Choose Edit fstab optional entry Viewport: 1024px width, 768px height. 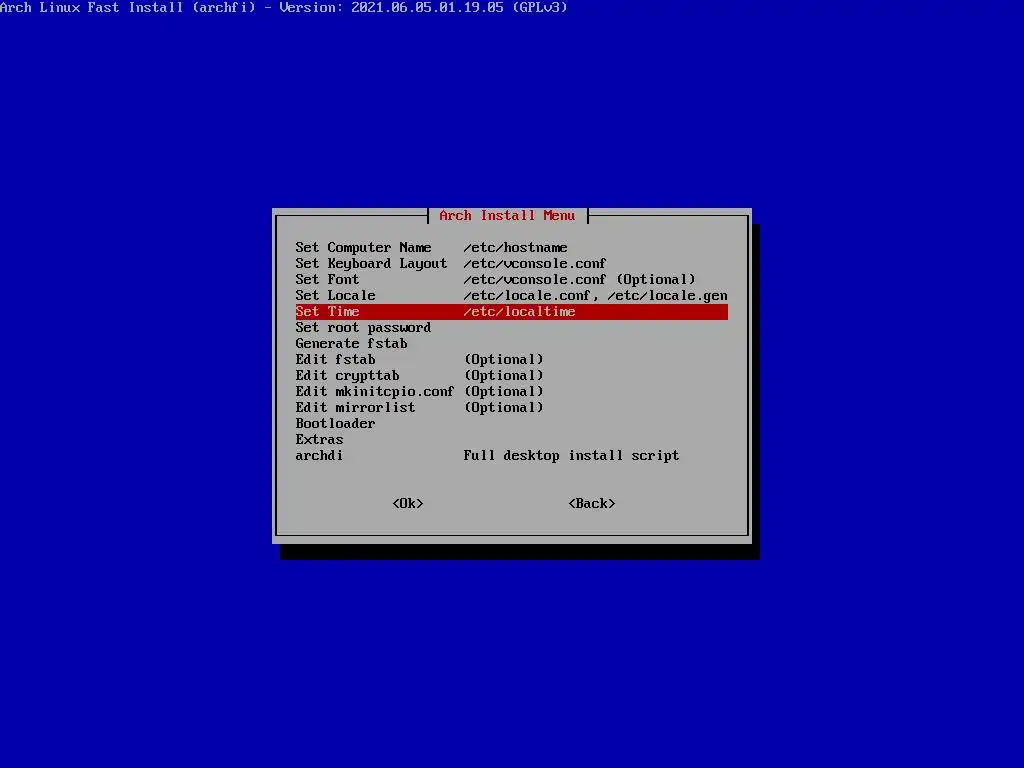click(x=511, y=359)
